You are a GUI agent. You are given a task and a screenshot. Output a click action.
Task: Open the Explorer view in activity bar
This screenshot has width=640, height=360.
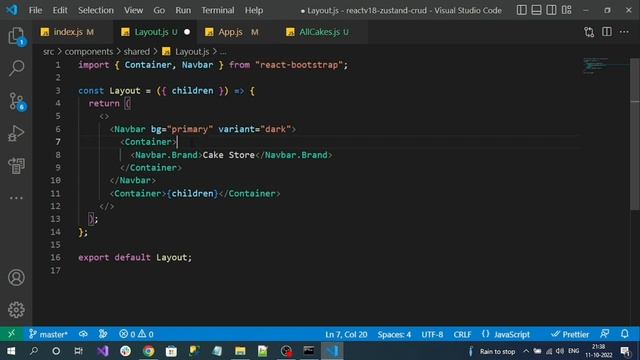point(16,36)
